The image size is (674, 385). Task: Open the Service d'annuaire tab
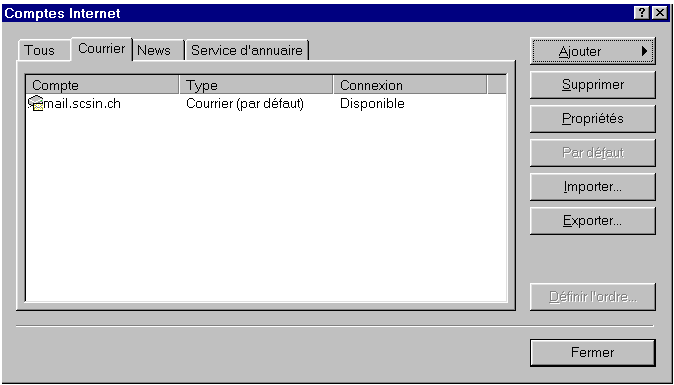click(247, 50)
